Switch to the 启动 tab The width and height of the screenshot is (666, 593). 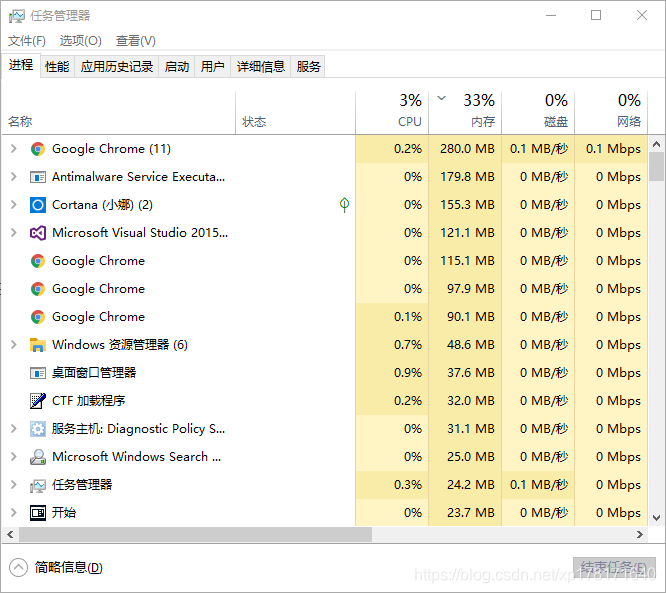[177, 67]
